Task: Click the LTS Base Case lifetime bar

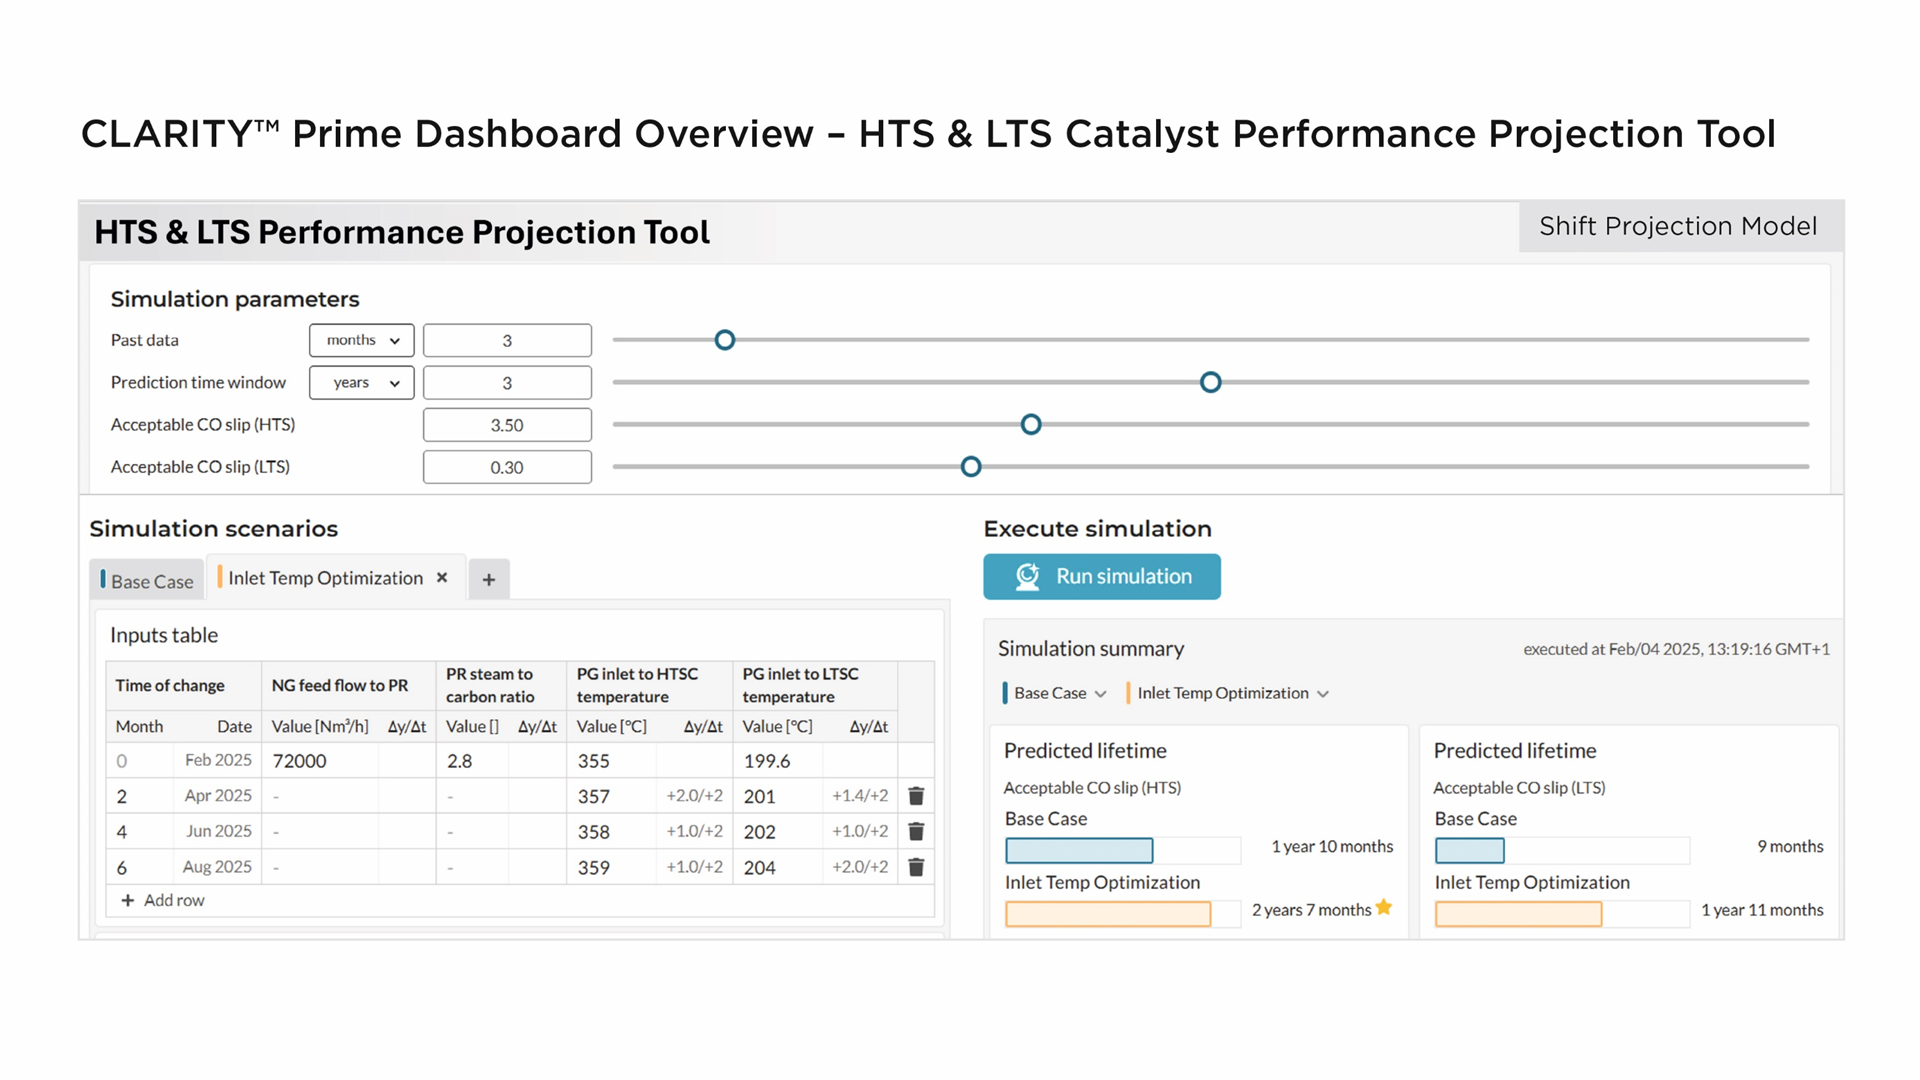Action: click(1562, 850)
